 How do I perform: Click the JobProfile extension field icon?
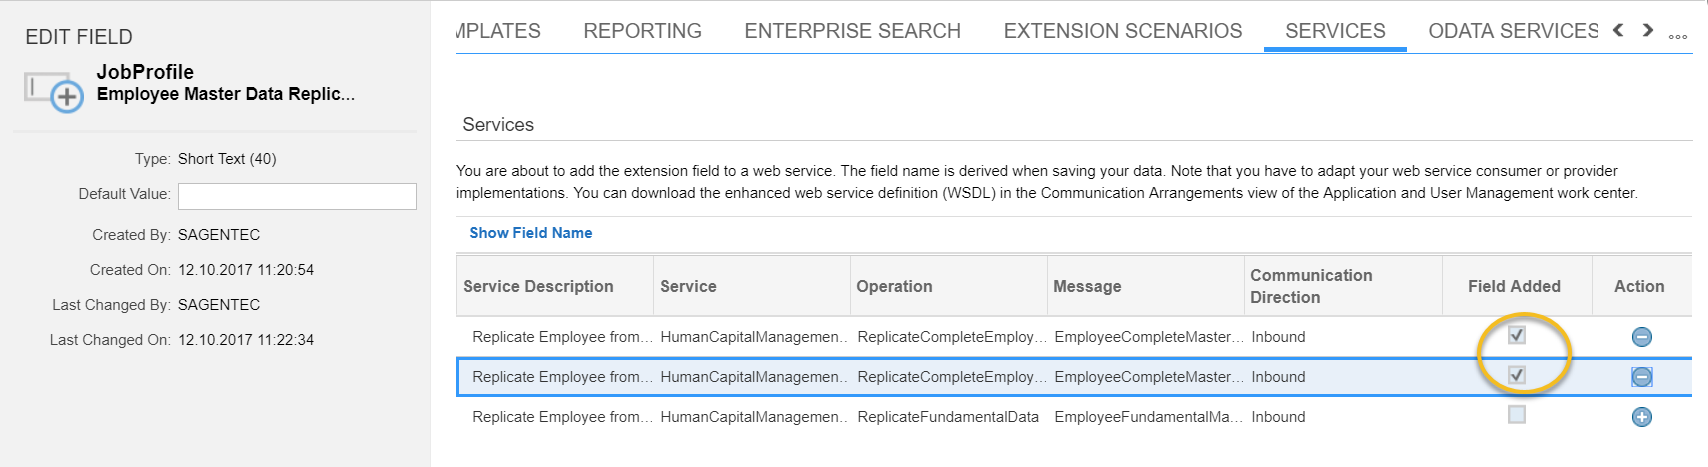click(54, 91)
